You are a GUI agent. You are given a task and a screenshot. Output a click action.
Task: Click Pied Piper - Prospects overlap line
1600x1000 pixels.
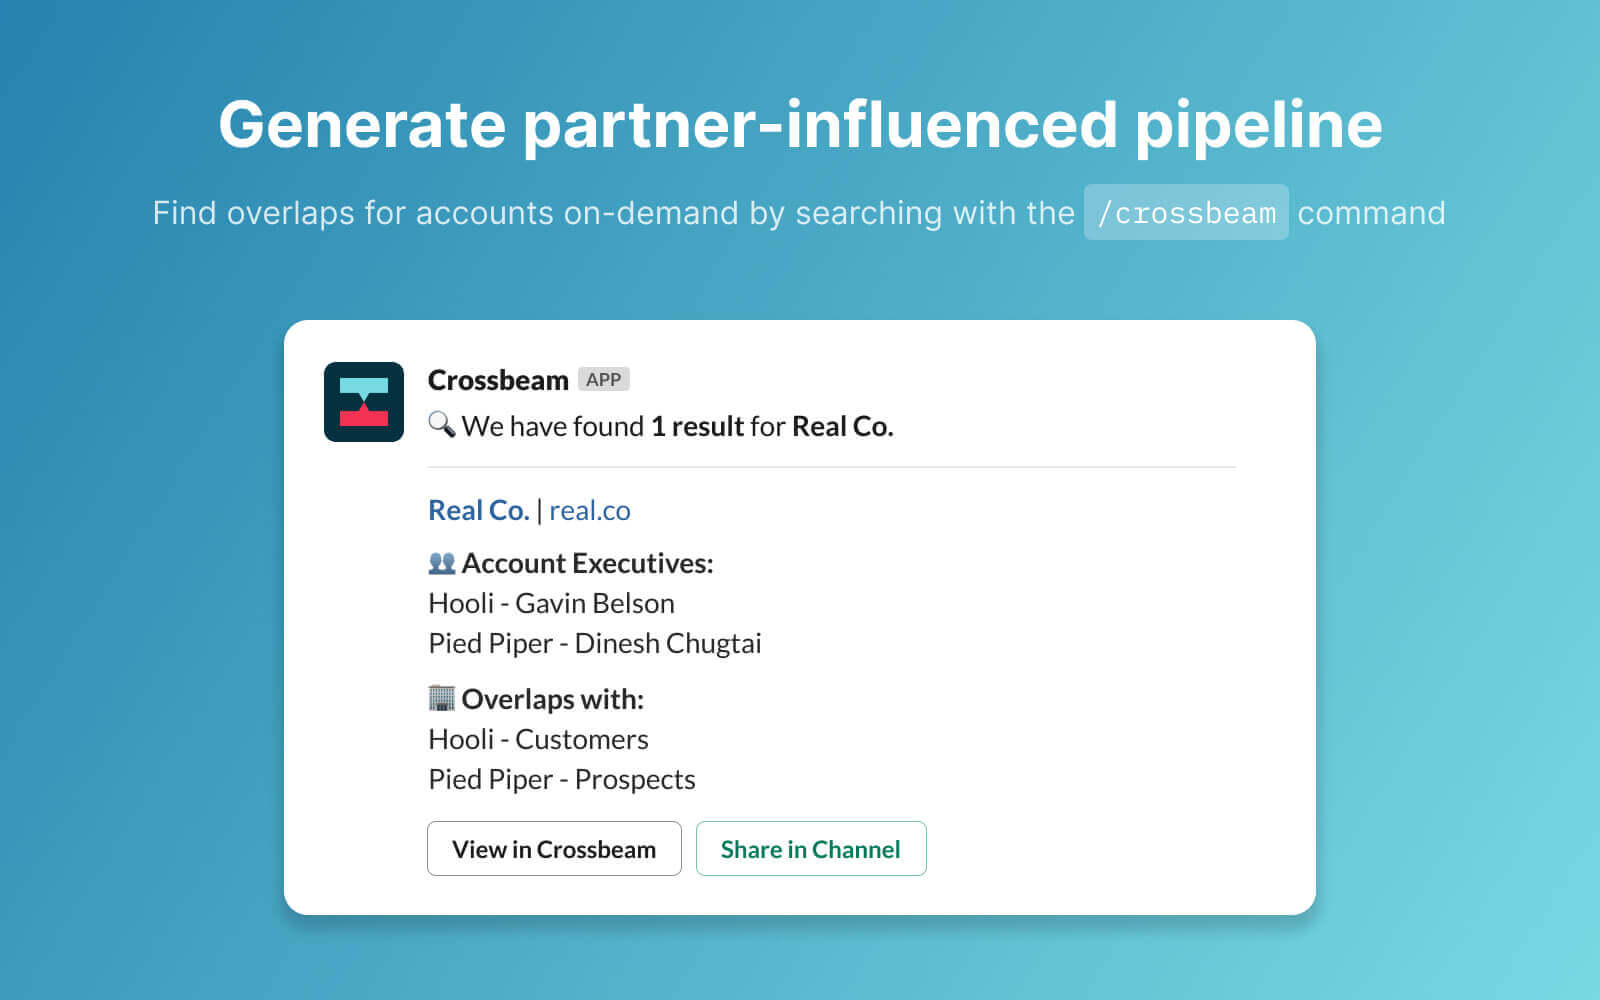click(x=562, y=779)
